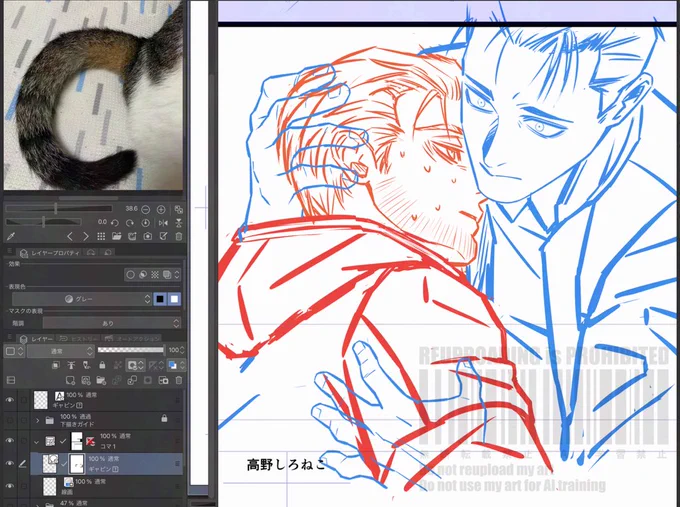Screen dimensions: 680x507
Task: Toggle the black expression color swatch
Action: [x=160, y=299]
